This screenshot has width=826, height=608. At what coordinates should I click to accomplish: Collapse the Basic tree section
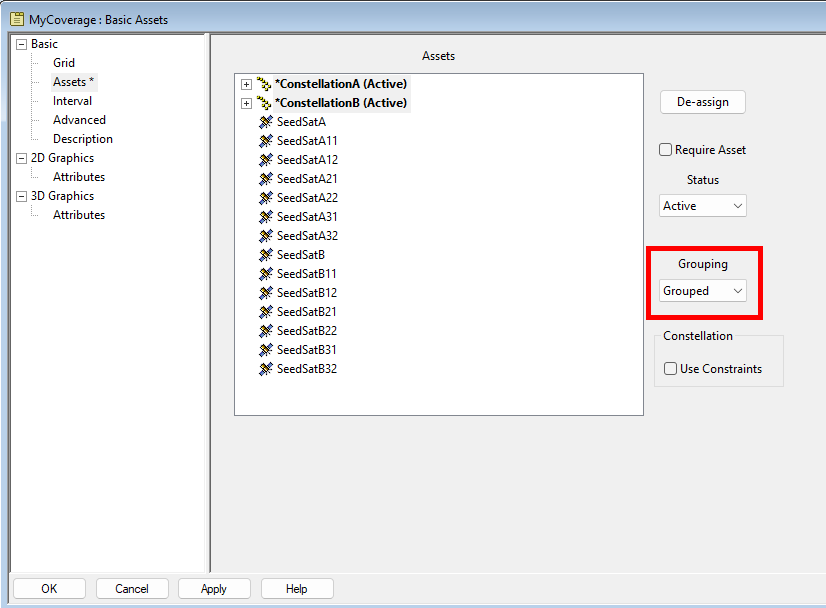click(x=21, y=44)
